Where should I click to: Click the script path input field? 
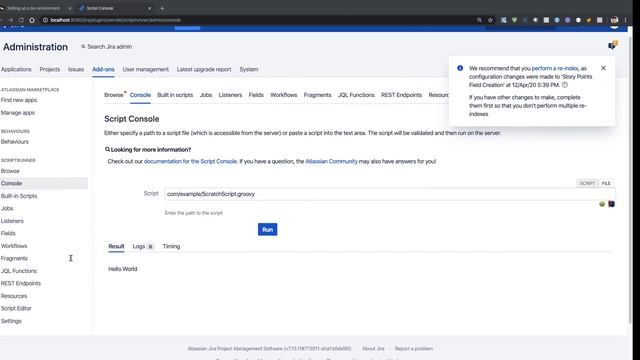tap(390, 194)
